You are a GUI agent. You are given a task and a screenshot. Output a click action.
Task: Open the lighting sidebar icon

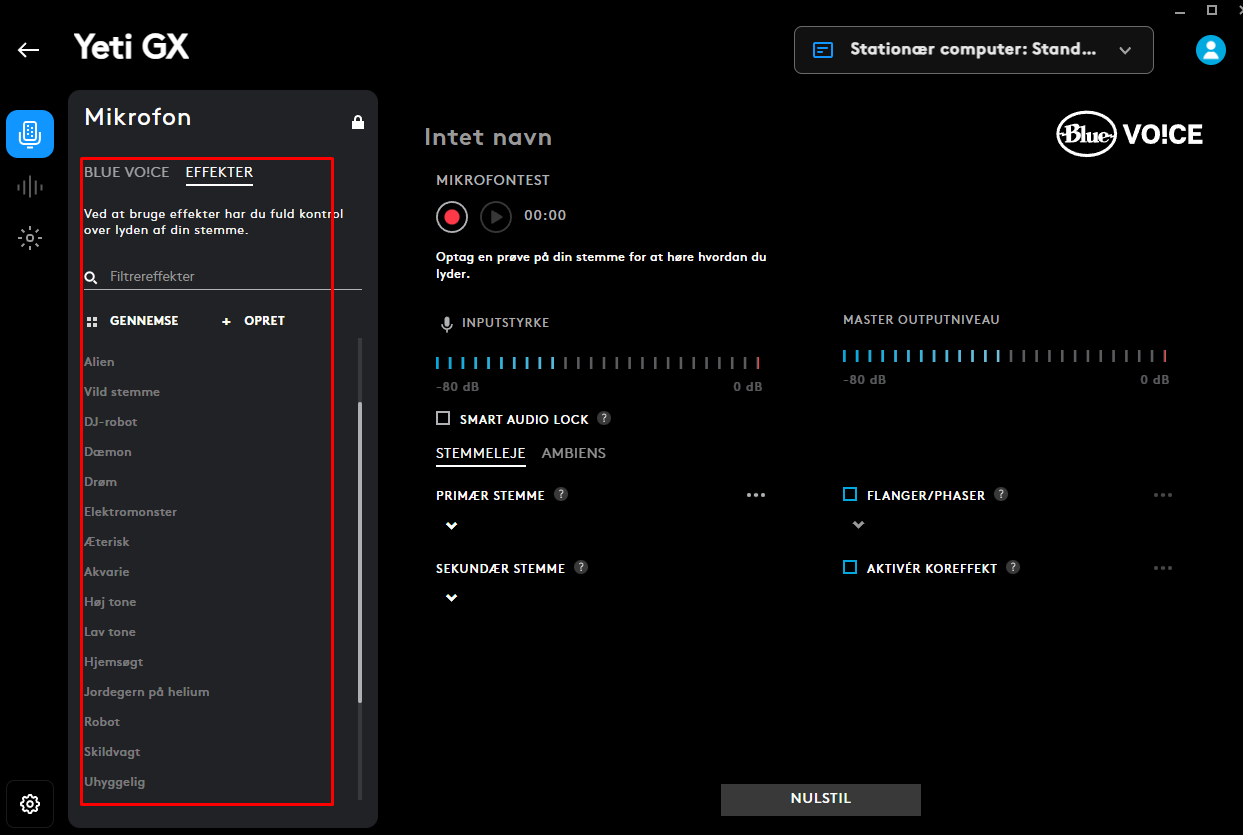pos(30,238)
